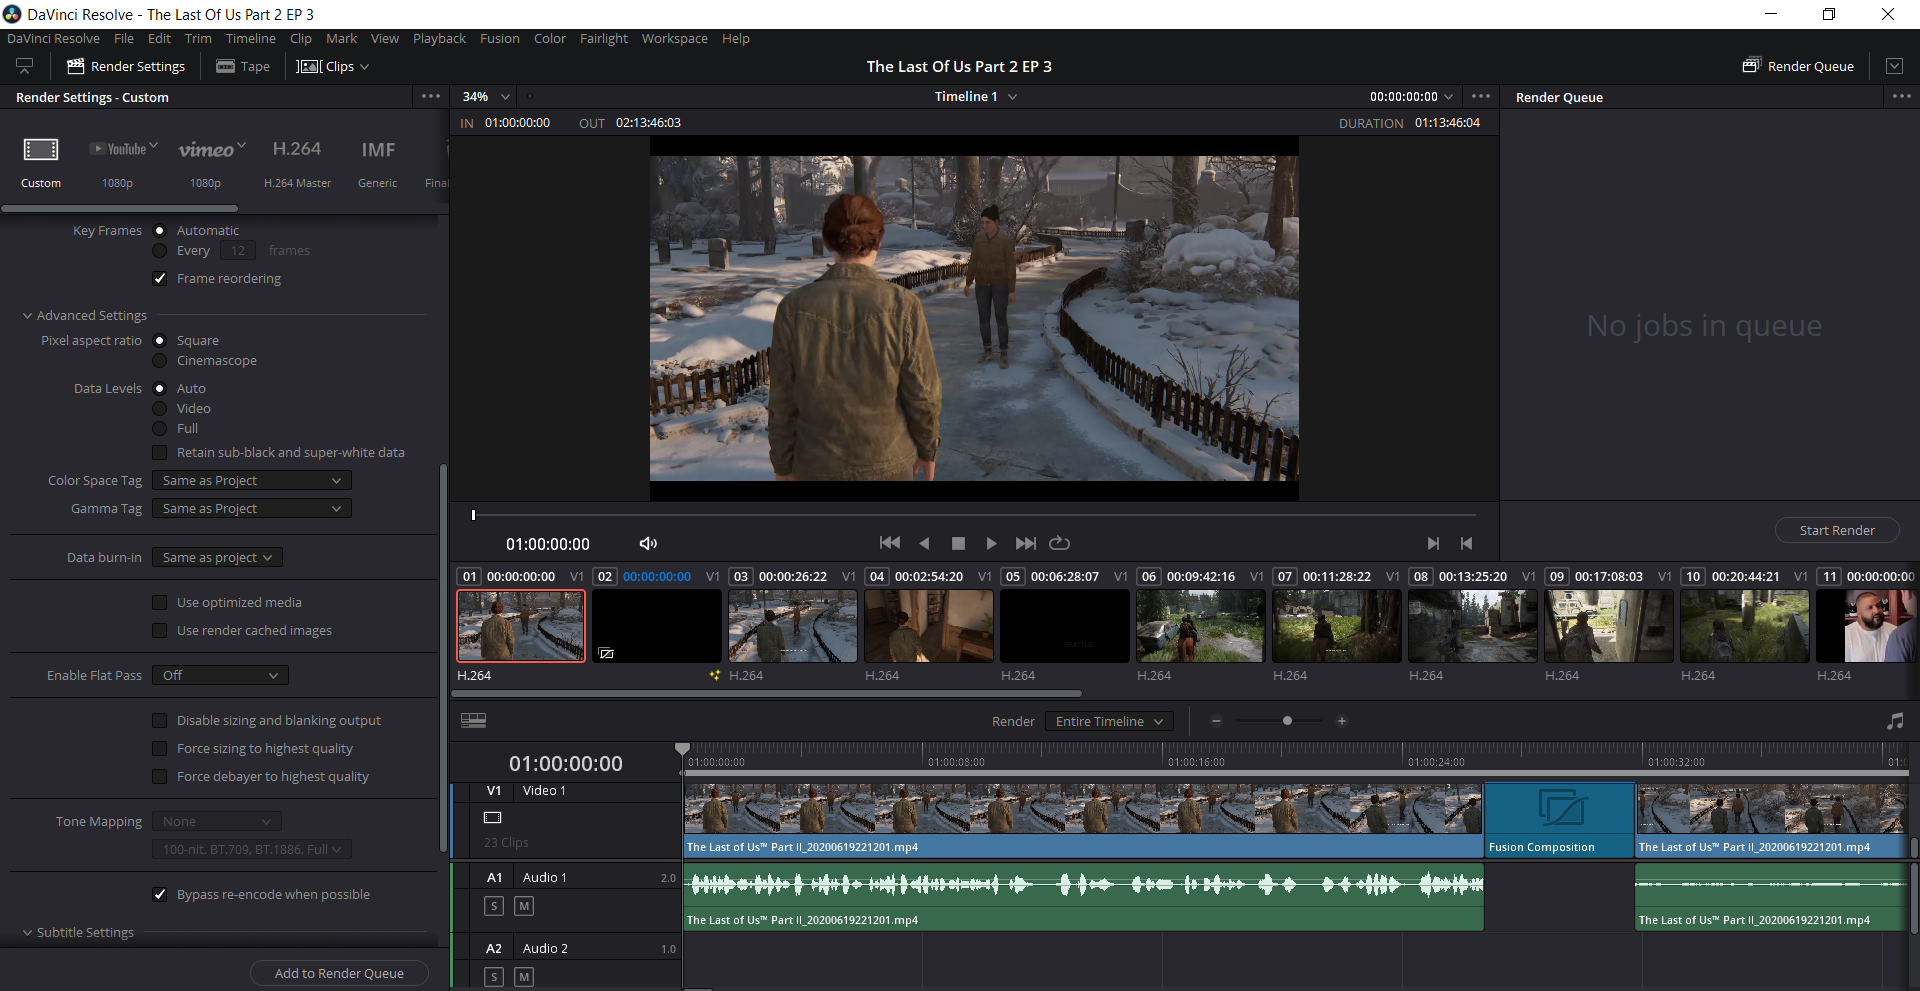Toggle loop playback

point(1059,543)
